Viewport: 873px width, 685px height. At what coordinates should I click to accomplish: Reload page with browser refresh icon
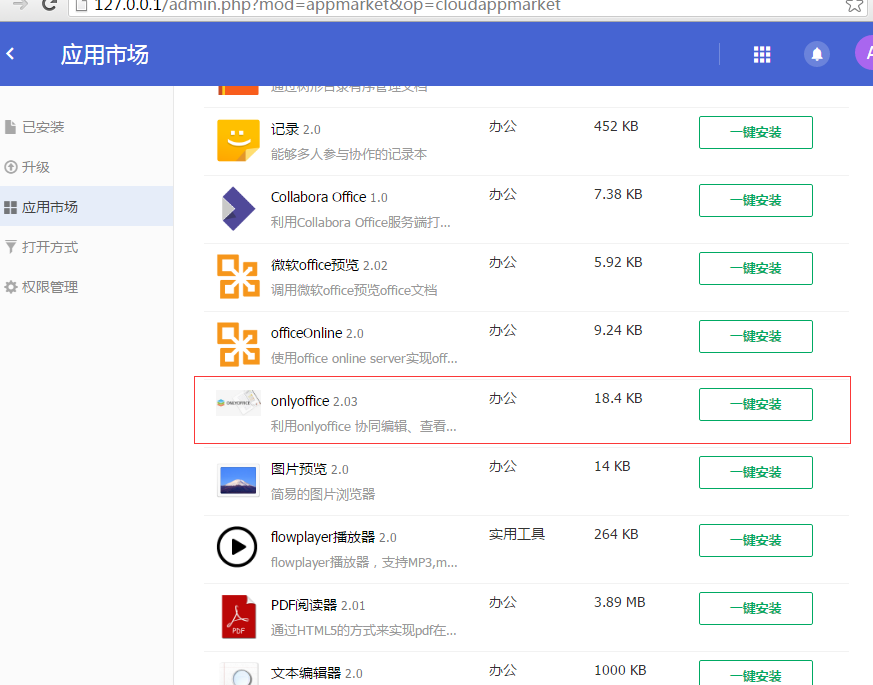50,6
